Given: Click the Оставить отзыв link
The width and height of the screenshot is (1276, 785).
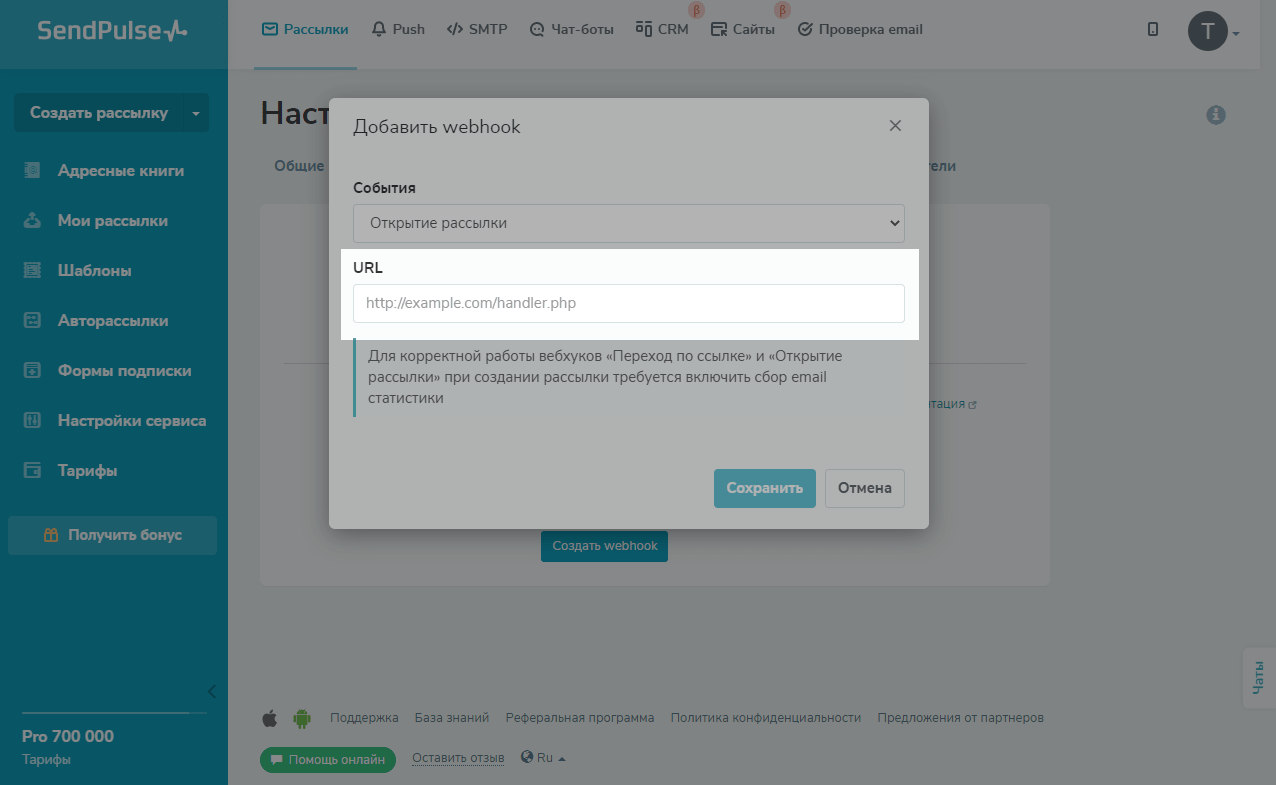Looking at the screenshot, I should [458, 758].
